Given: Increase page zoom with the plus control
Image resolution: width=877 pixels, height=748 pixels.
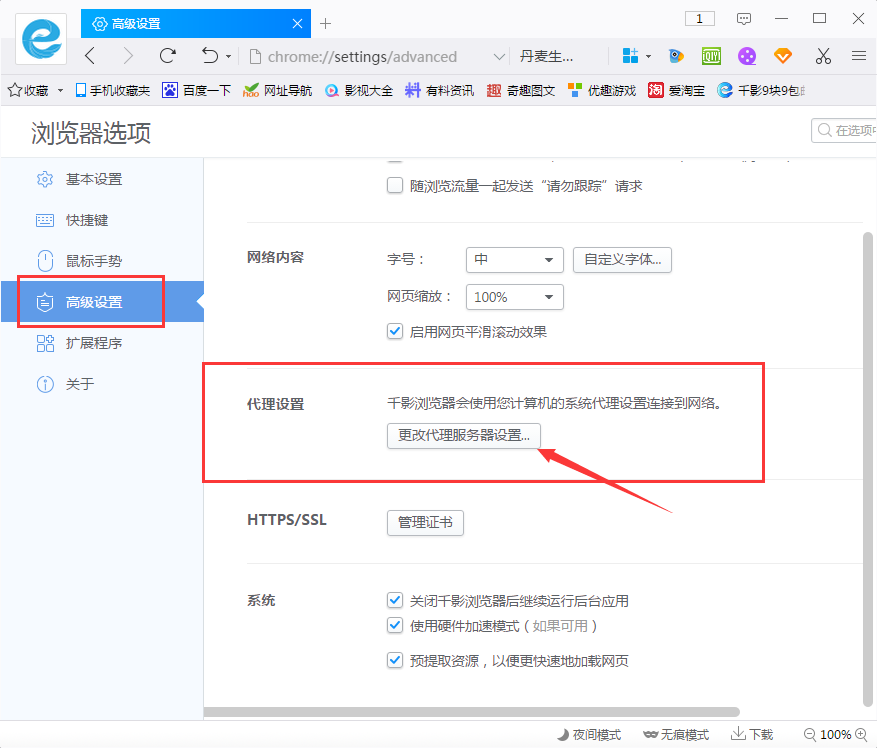Looking at the screenshot, I should coord(860,734).
